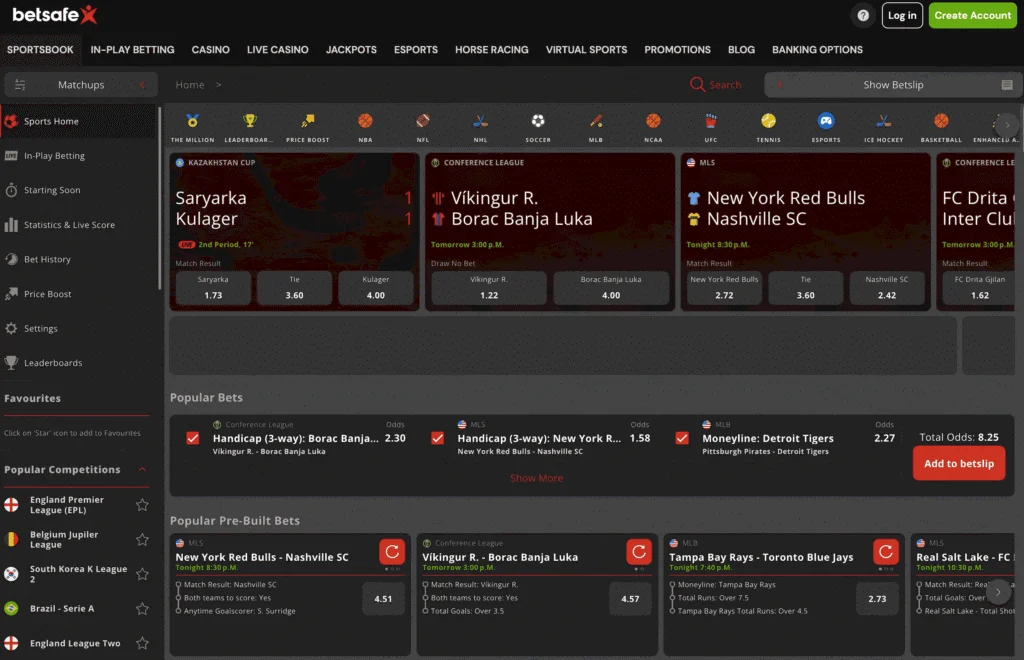Rebuild New York Red Bulls pre-built bet
Viewport: 1024px width, 660px height.
(392, 552)
